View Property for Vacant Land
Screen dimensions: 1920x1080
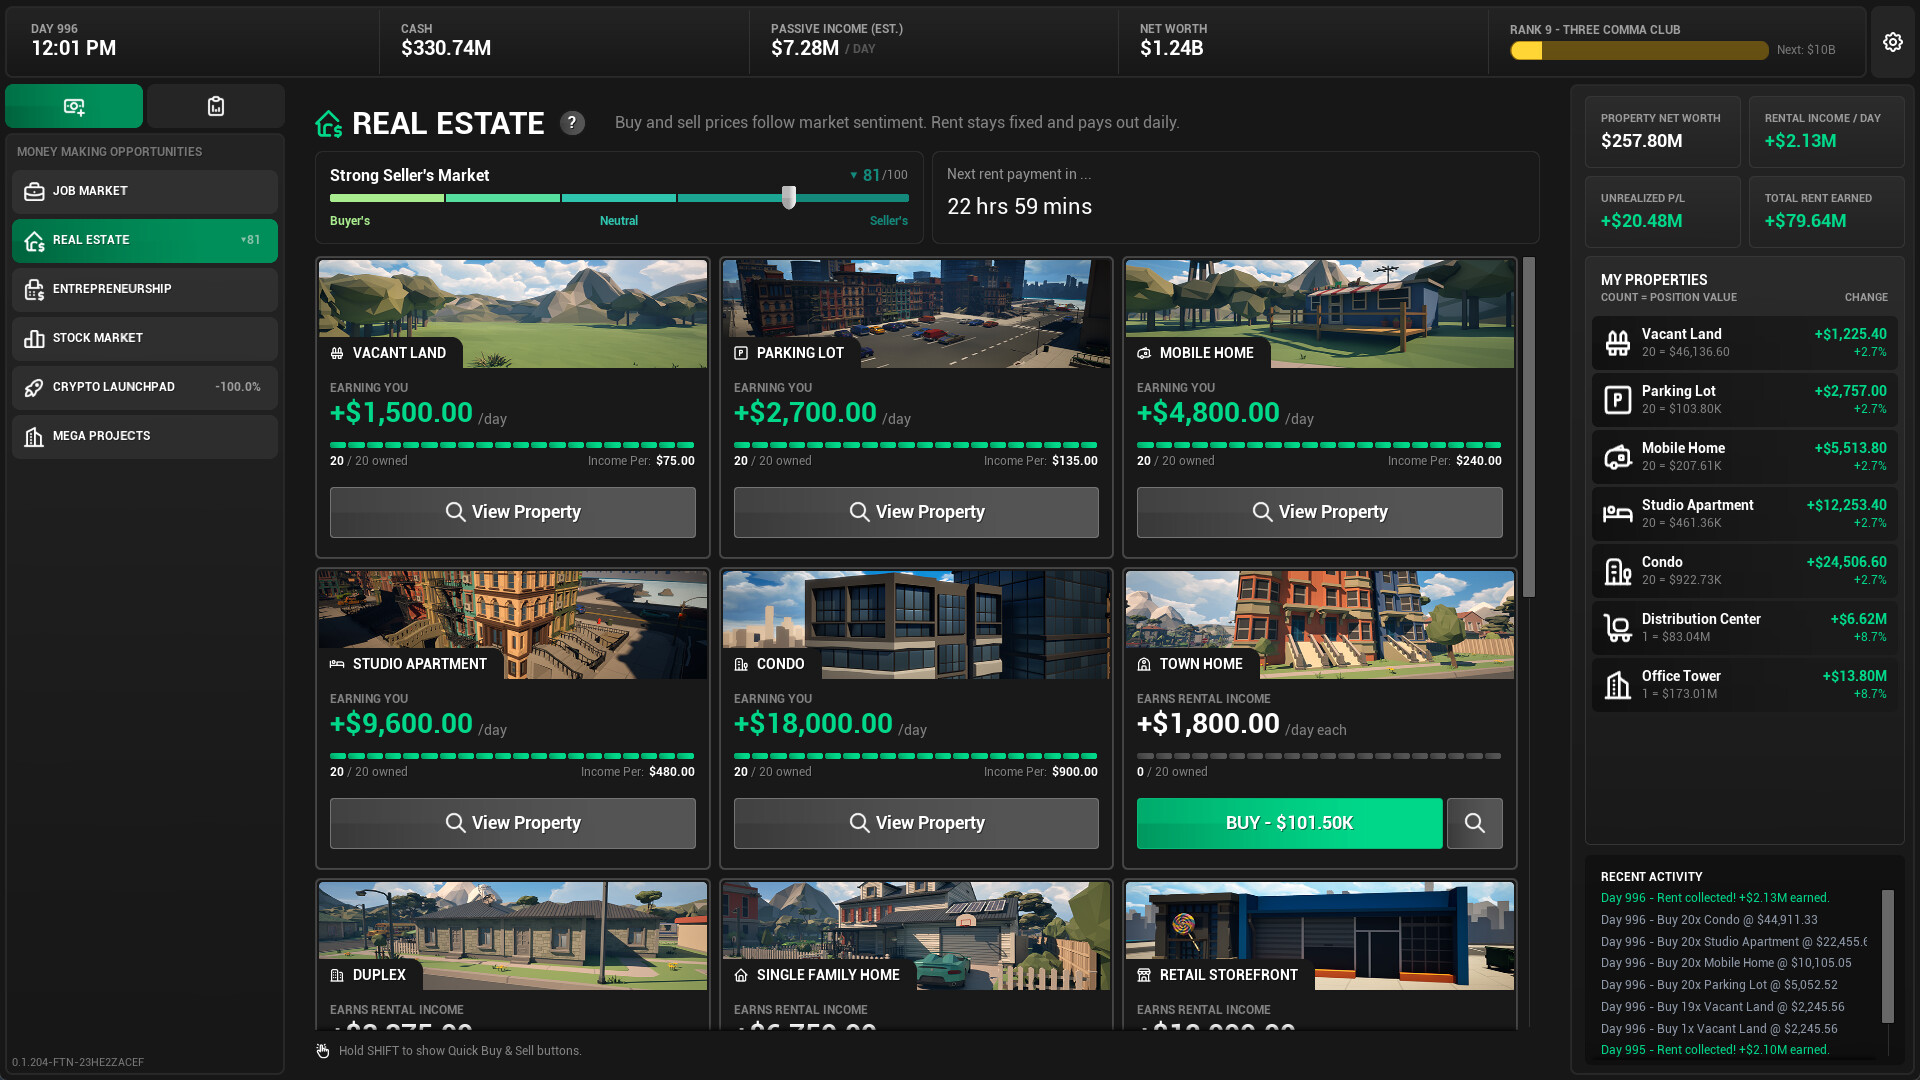point(513,512)
